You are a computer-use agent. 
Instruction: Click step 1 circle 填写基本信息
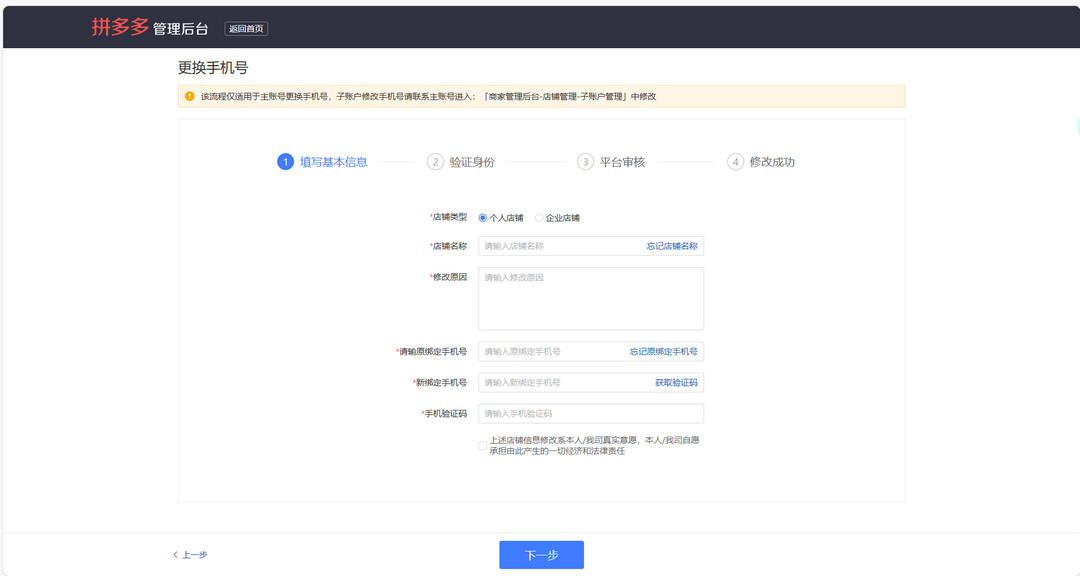[x=285, y=162]
